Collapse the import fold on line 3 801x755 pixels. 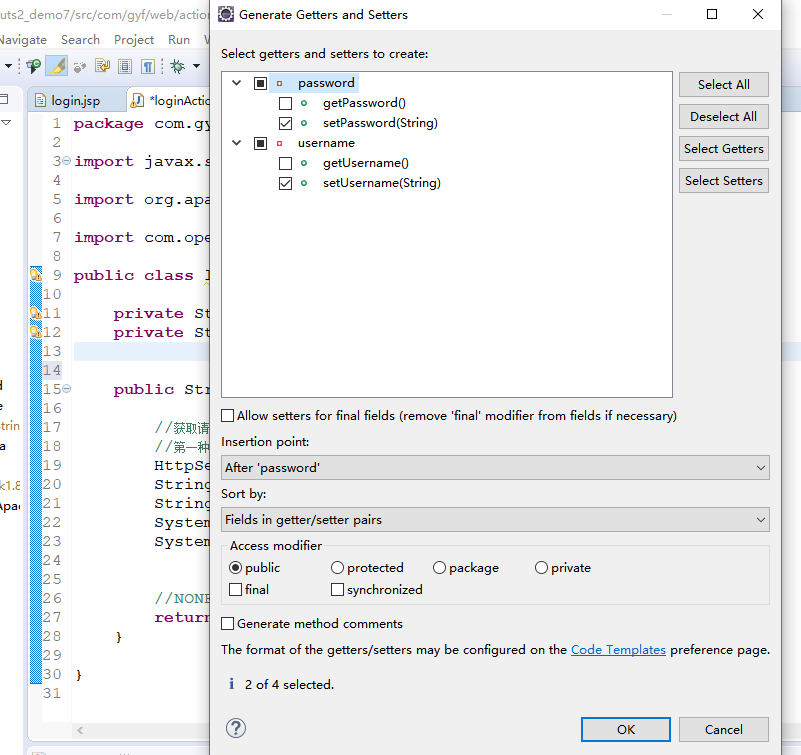point(66,161)
